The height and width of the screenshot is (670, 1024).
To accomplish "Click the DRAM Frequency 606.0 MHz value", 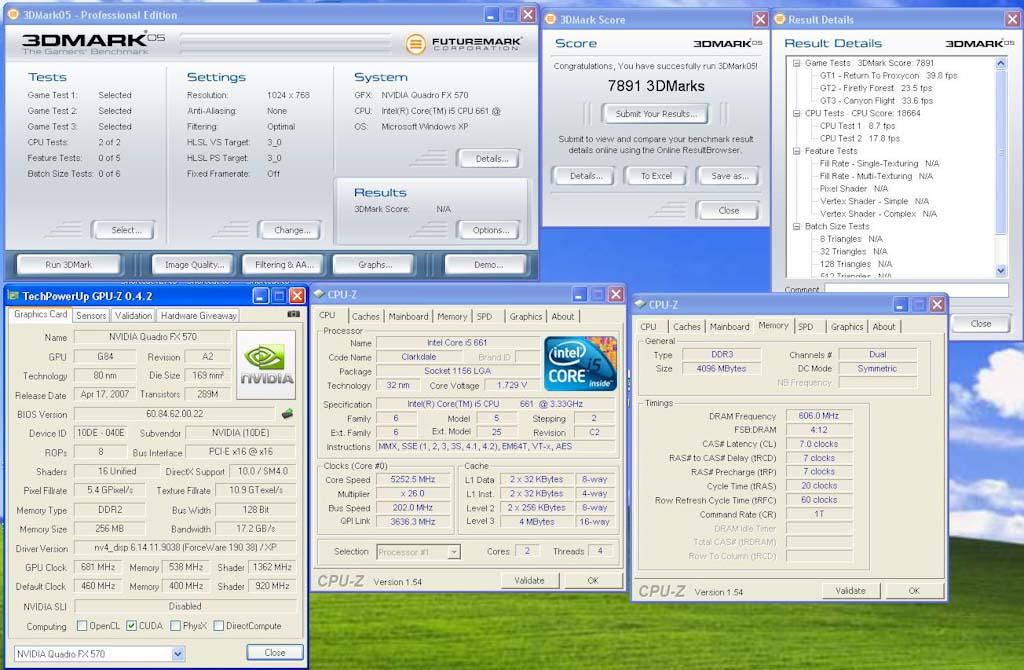I will click(x=819, y=415).
